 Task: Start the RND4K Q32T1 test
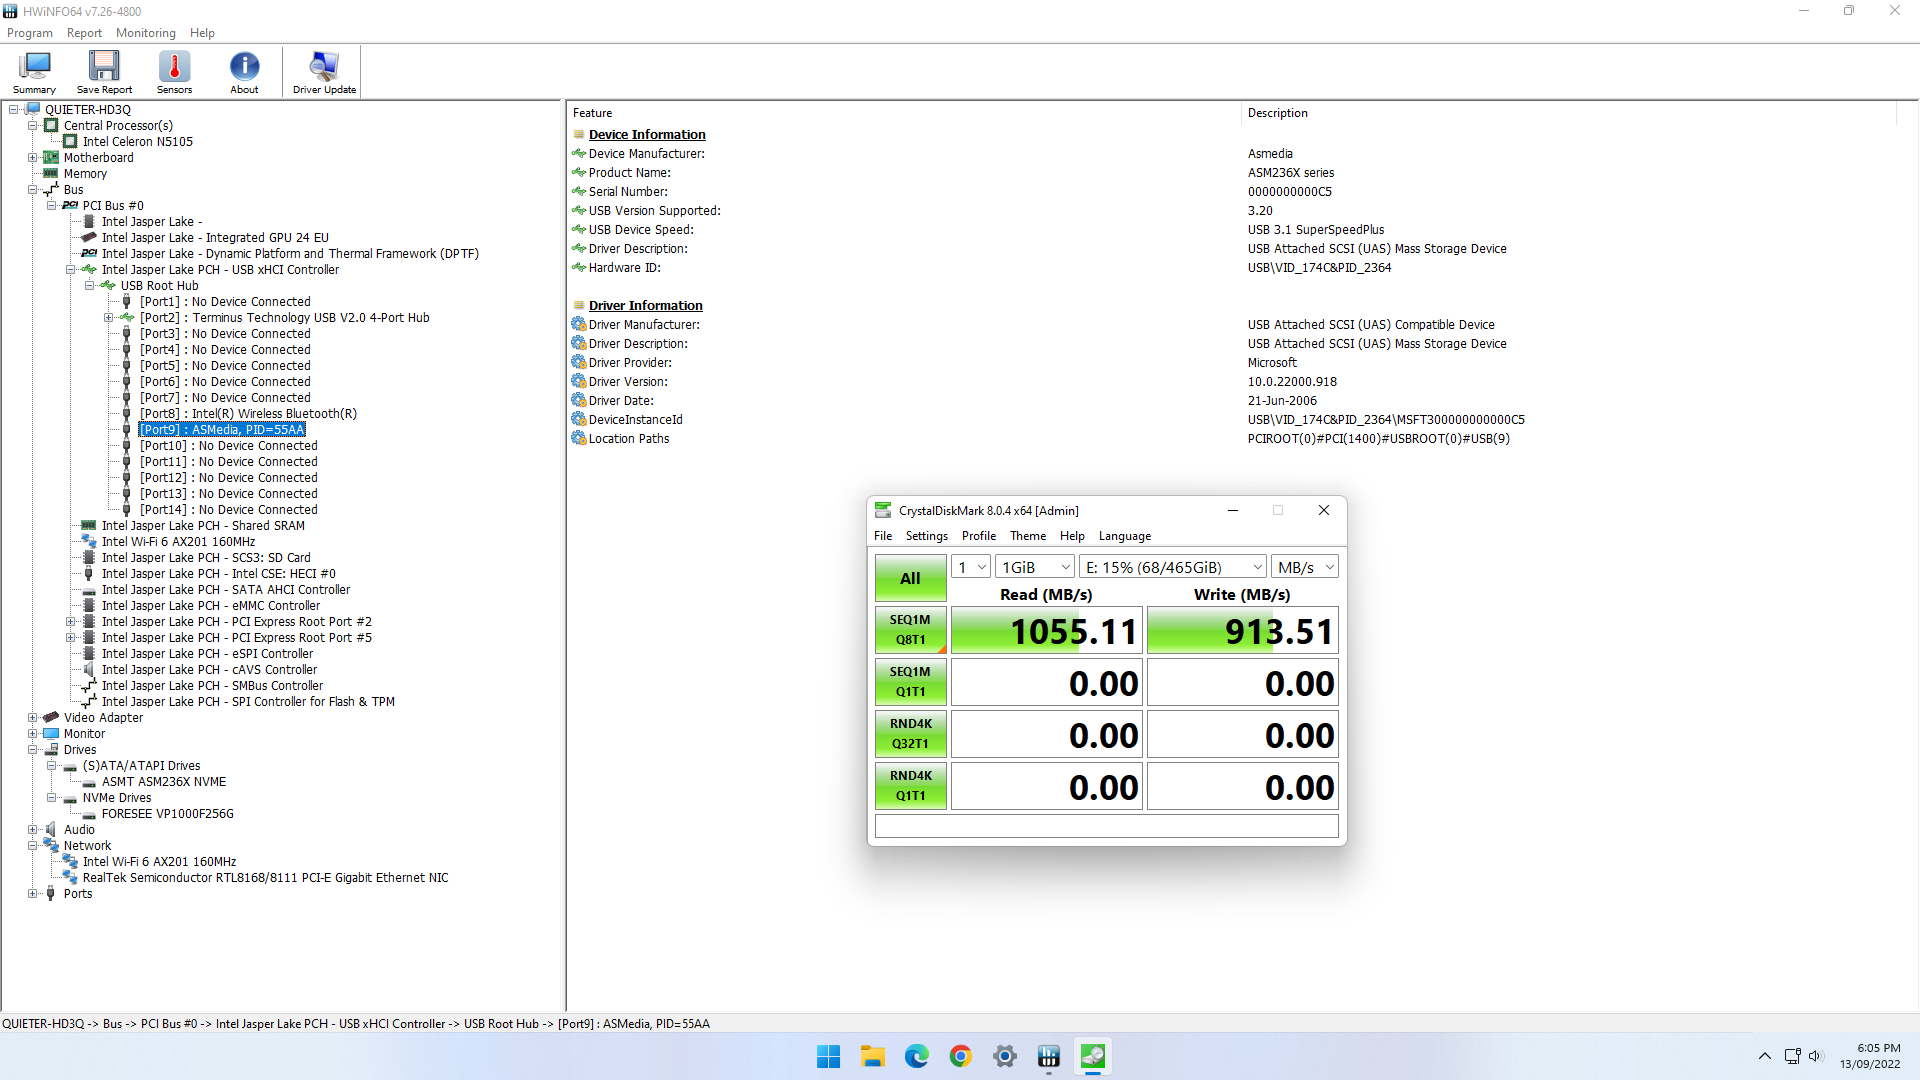pos(910,734)
